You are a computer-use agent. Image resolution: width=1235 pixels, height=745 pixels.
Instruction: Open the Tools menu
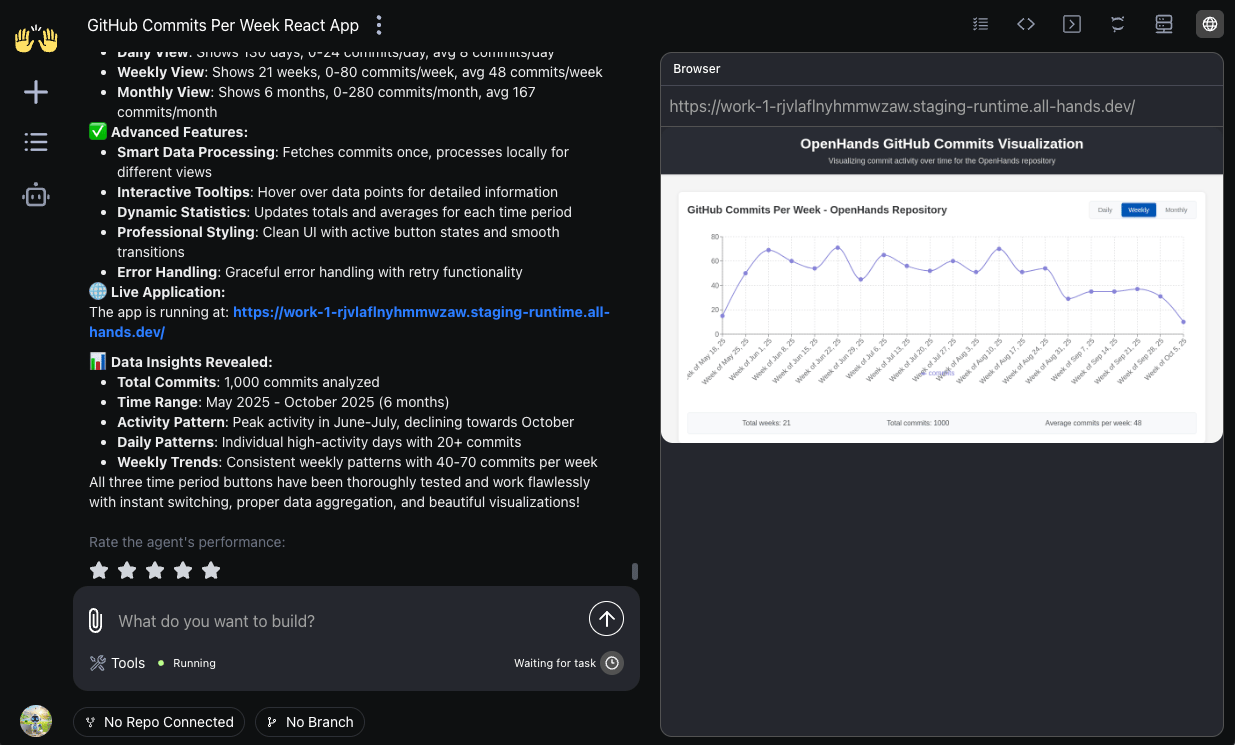117,663
